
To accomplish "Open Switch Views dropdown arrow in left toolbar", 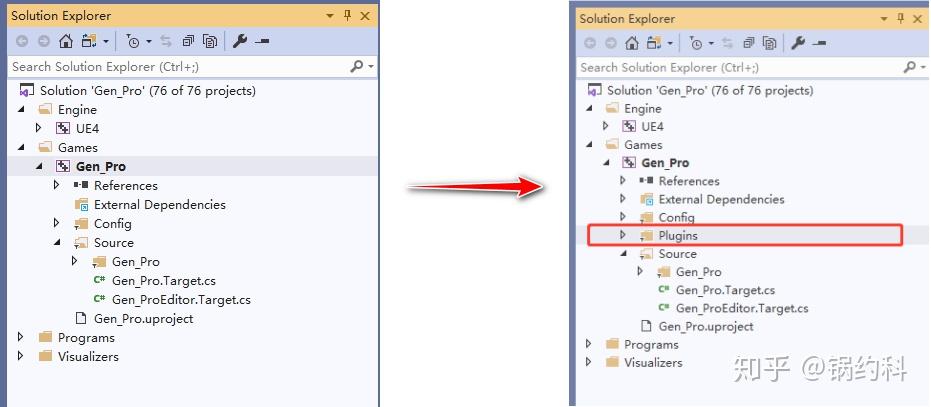I will (106, 42).
